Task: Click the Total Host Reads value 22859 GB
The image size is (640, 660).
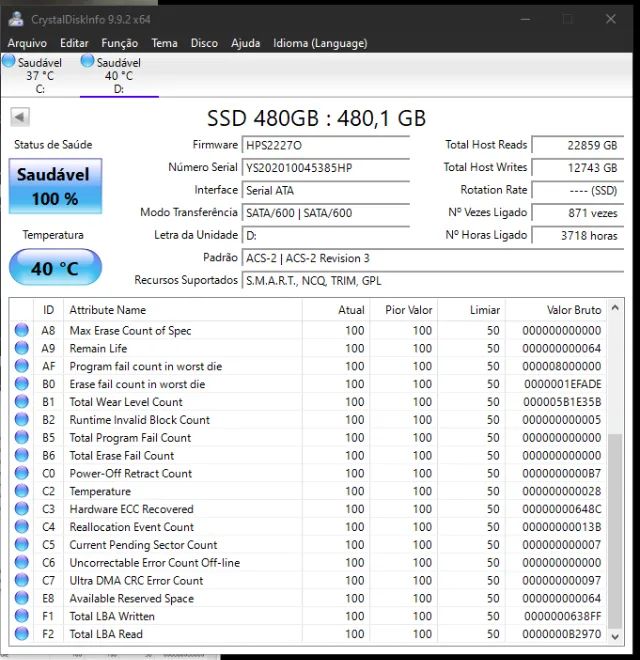Action: pyautogui.click(x=578, y=145)
